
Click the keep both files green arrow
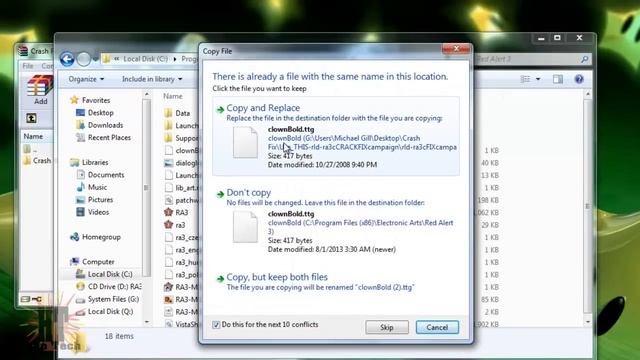(x=220, y=278)
